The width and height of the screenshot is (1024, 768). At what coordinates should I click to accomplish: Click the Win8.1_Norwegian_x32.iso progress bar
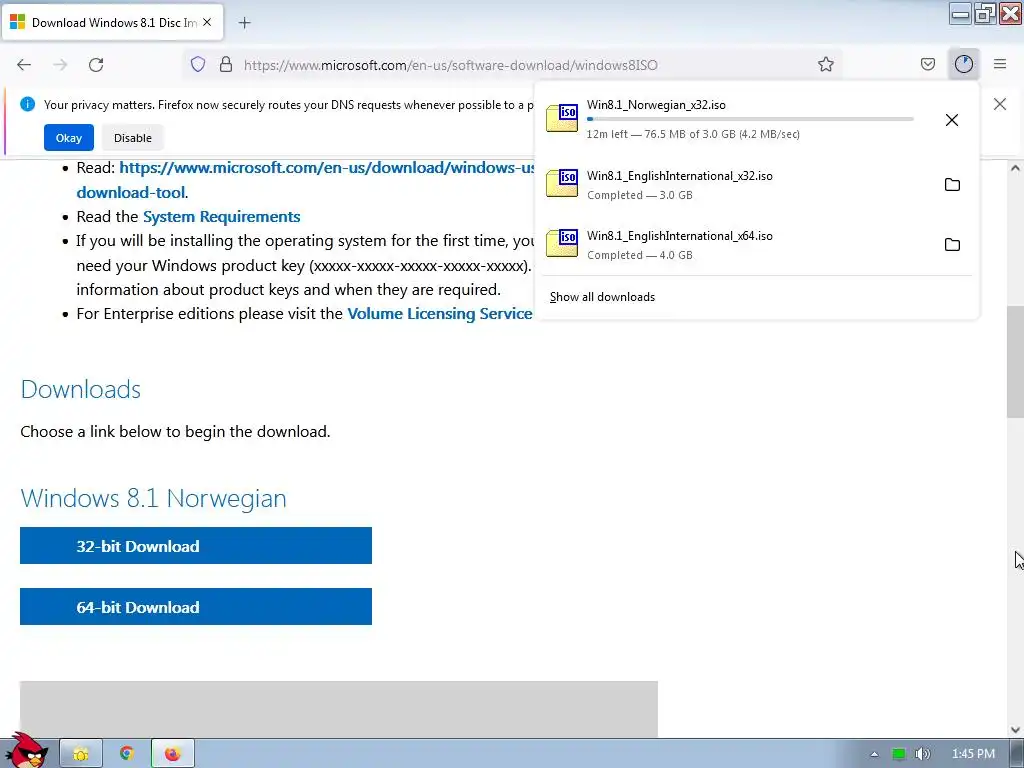pos(750,119)
